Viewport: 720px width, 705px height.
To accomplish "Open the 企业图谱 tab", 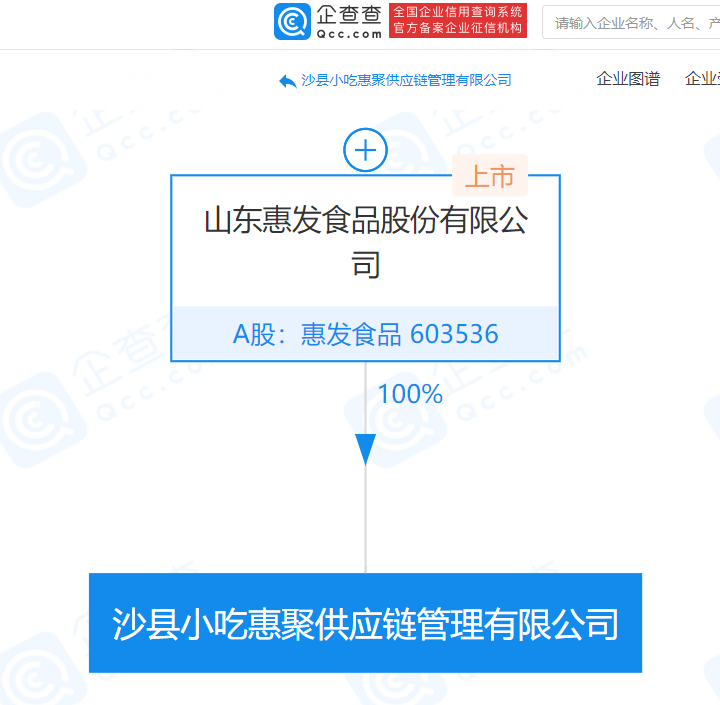I will (x=628, y=79).
